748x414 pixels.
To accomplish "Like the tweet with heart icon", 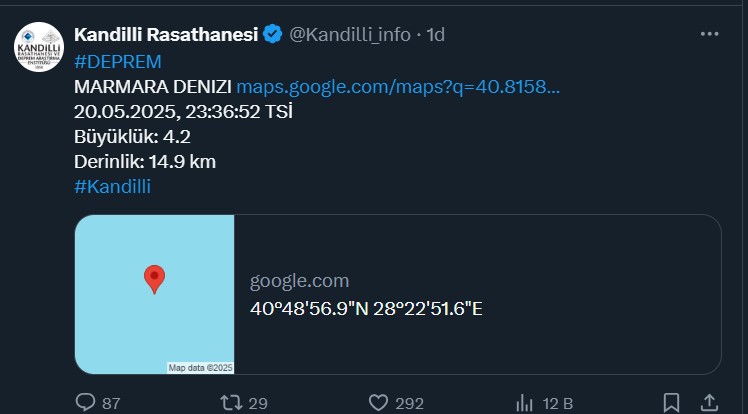I will 378,403.
